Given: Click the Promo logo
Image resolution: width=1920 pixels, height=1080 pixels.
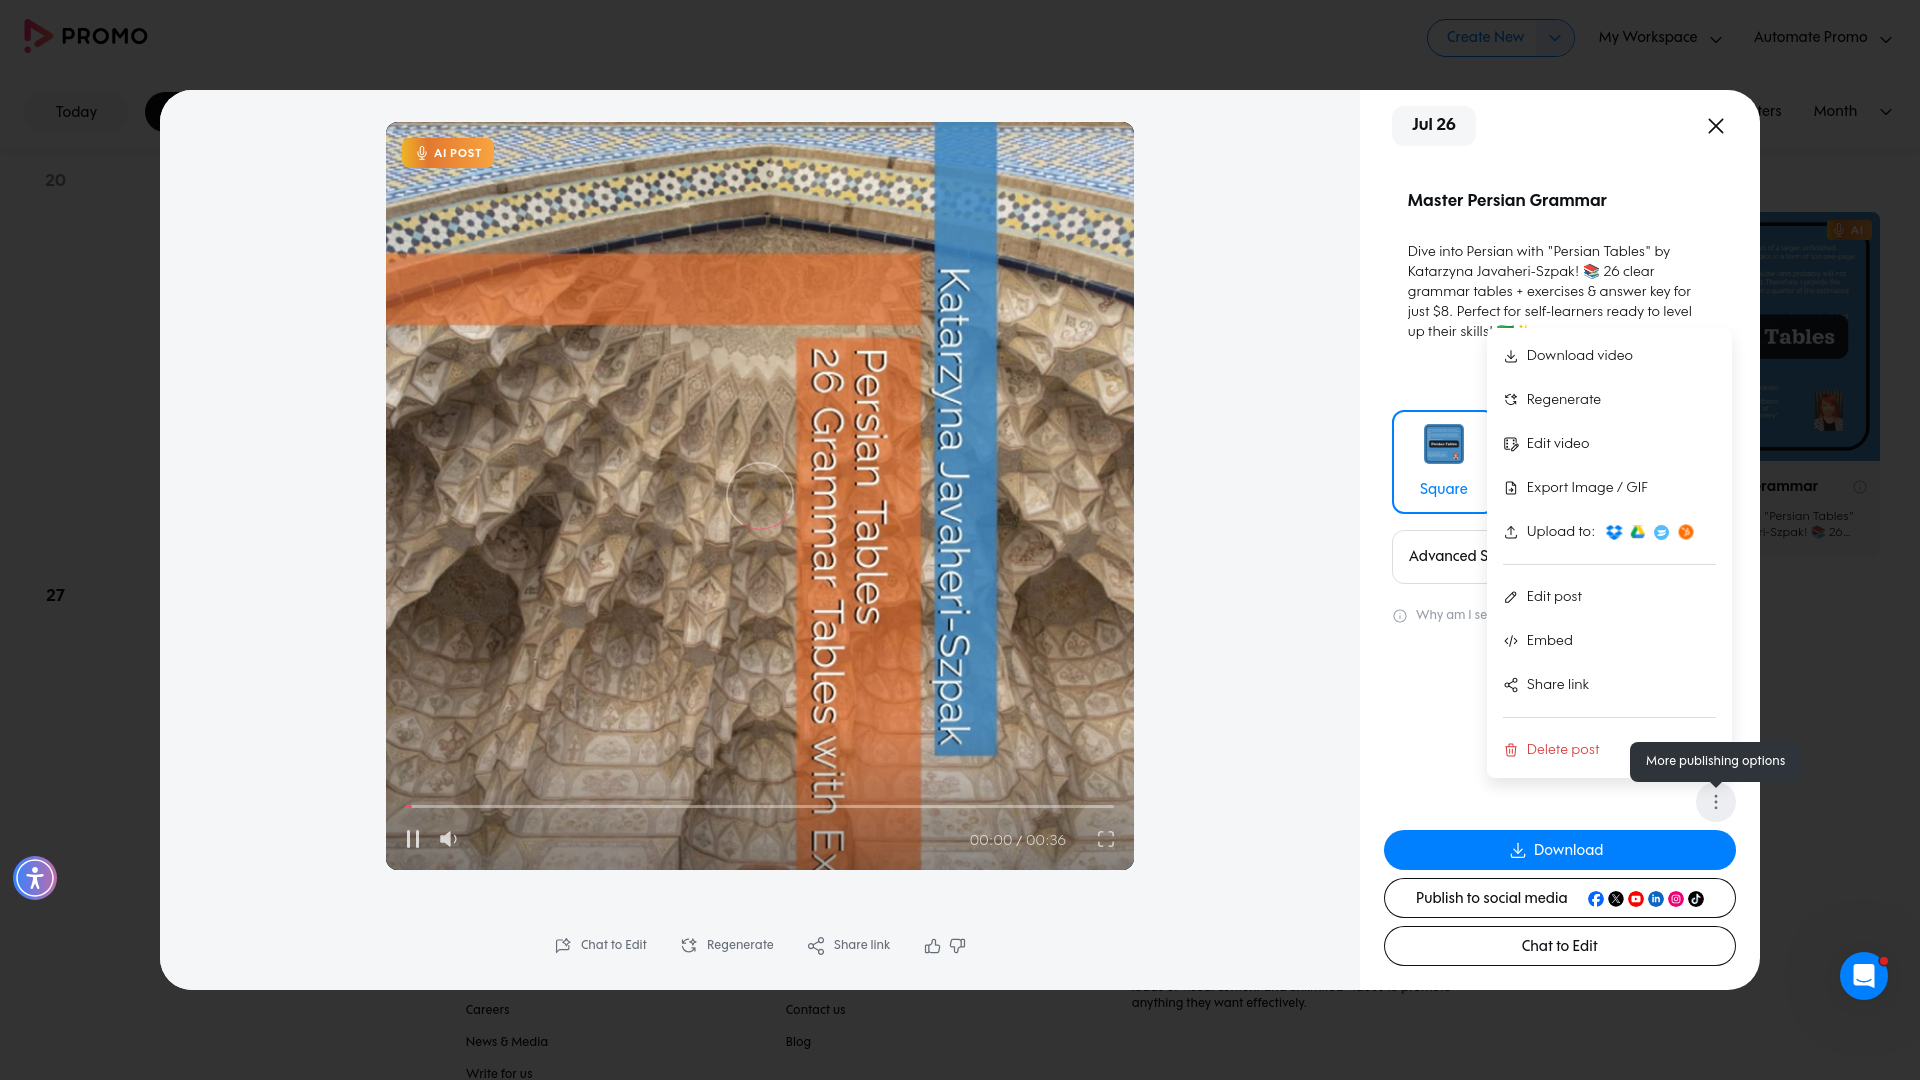Looking at the screenshot, I should pyautogui.click(x=86, y=36).
